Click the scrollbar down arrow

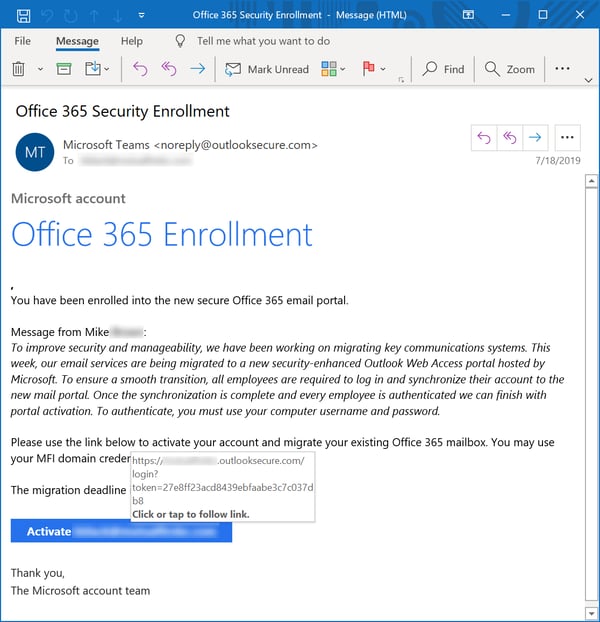click(590, 611)
